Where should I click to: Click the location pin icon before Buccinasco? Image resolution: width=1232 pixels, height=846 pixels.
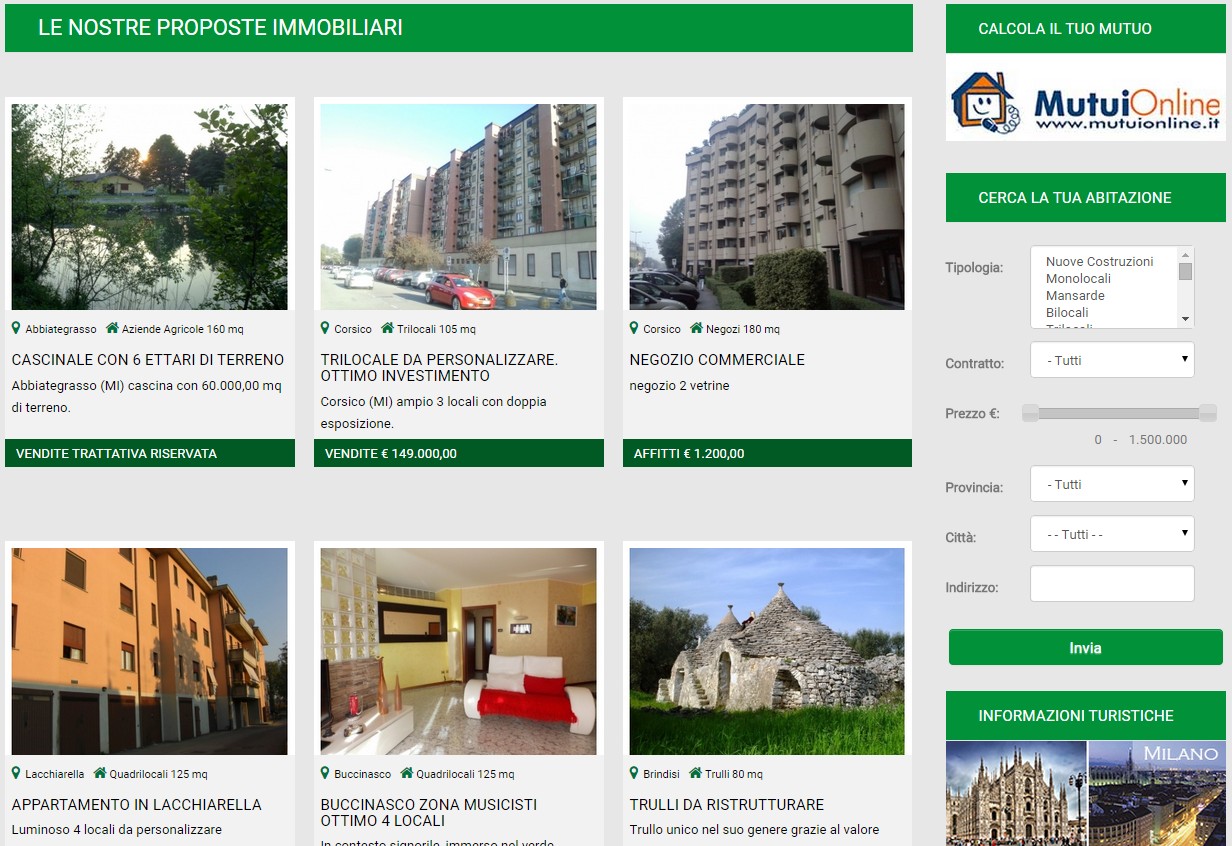[325, 773]
